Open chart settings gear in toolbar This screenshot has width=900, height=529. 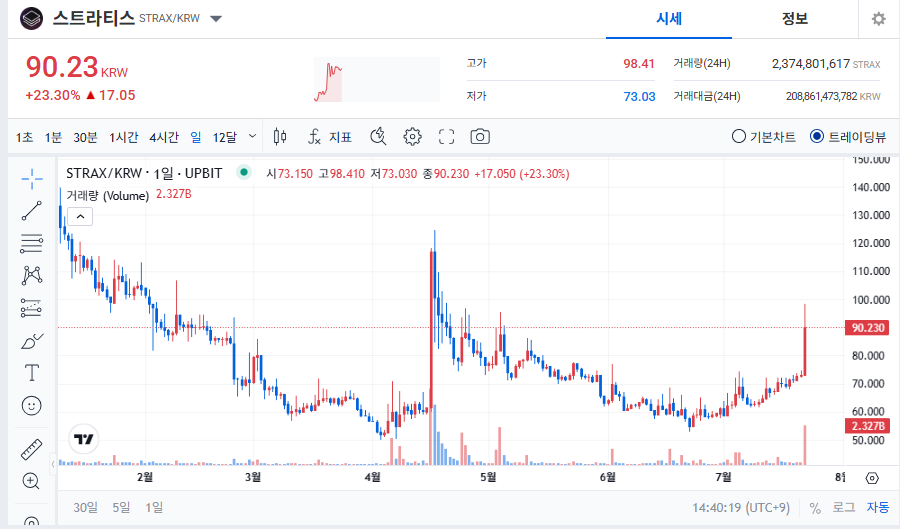[412, 137]
